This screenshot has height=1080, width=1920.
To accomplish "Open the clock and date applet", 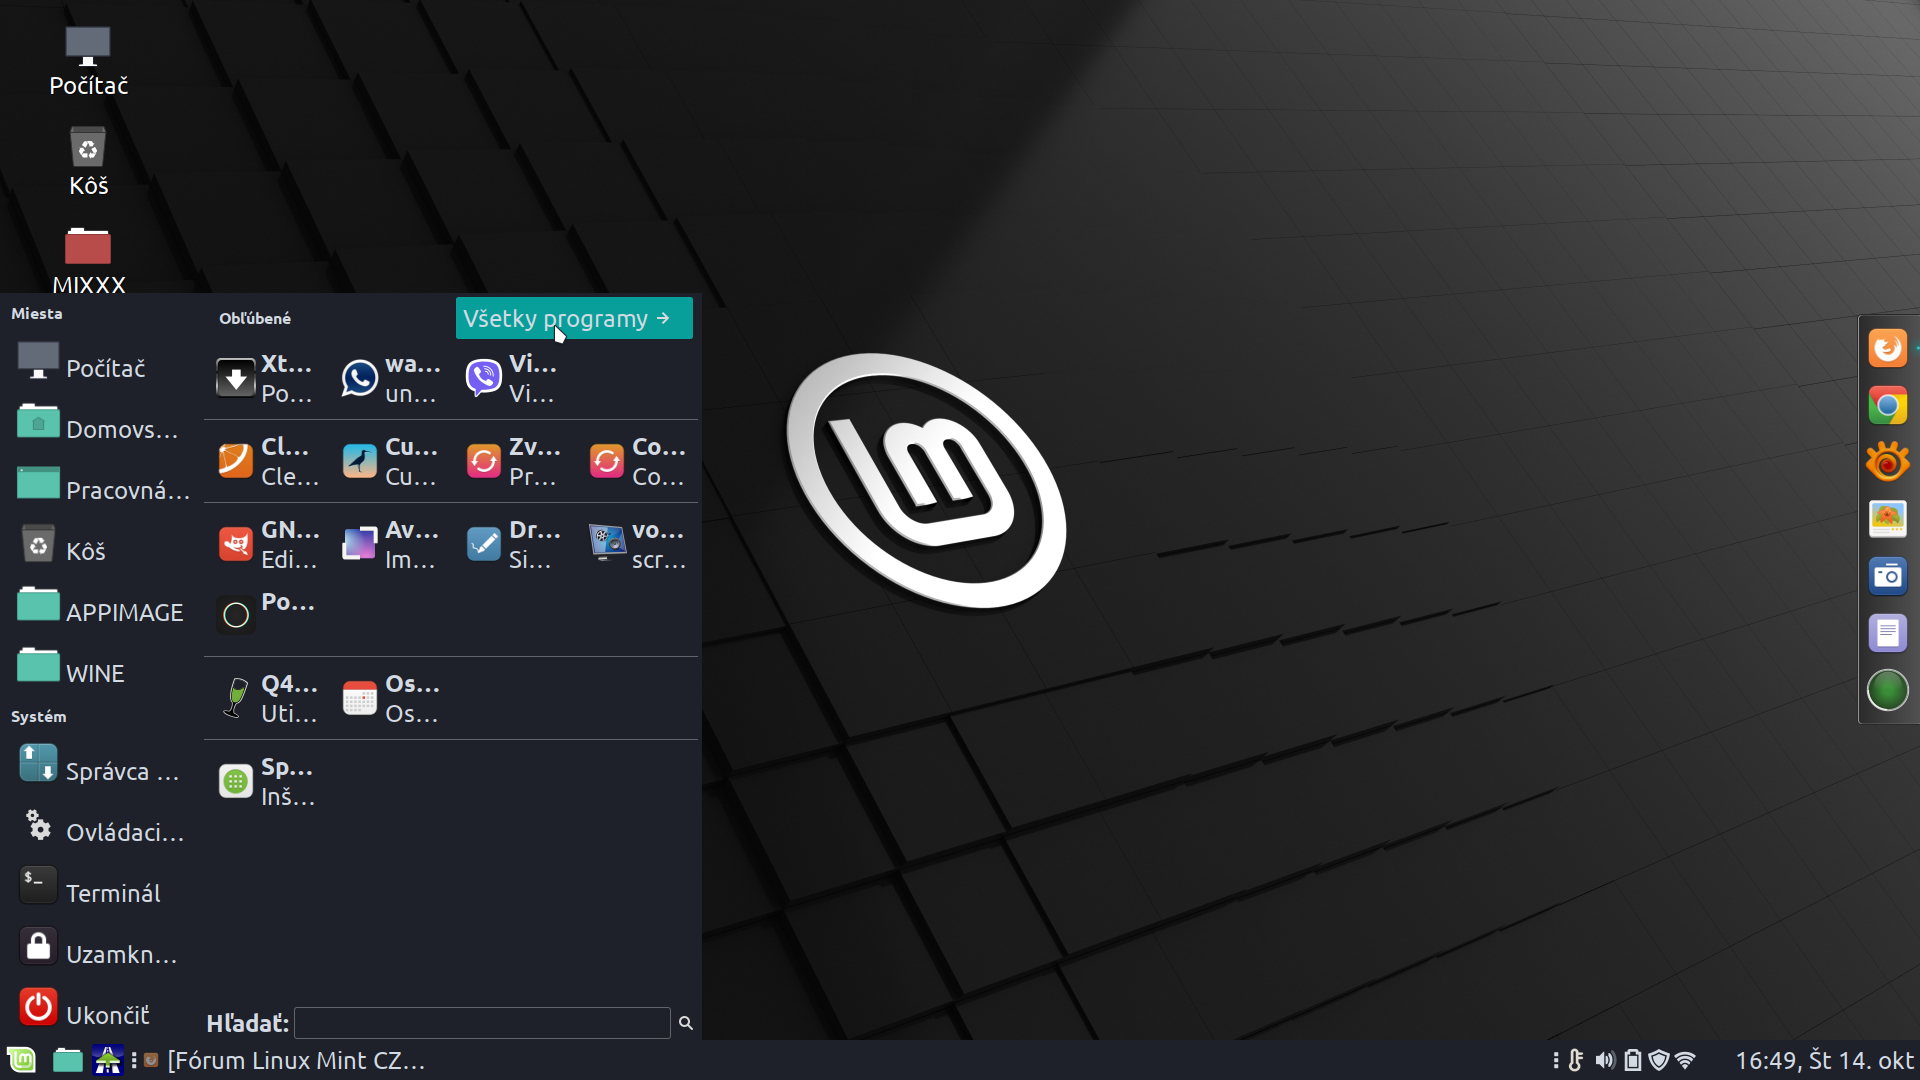I will tap(1823, 1060).
